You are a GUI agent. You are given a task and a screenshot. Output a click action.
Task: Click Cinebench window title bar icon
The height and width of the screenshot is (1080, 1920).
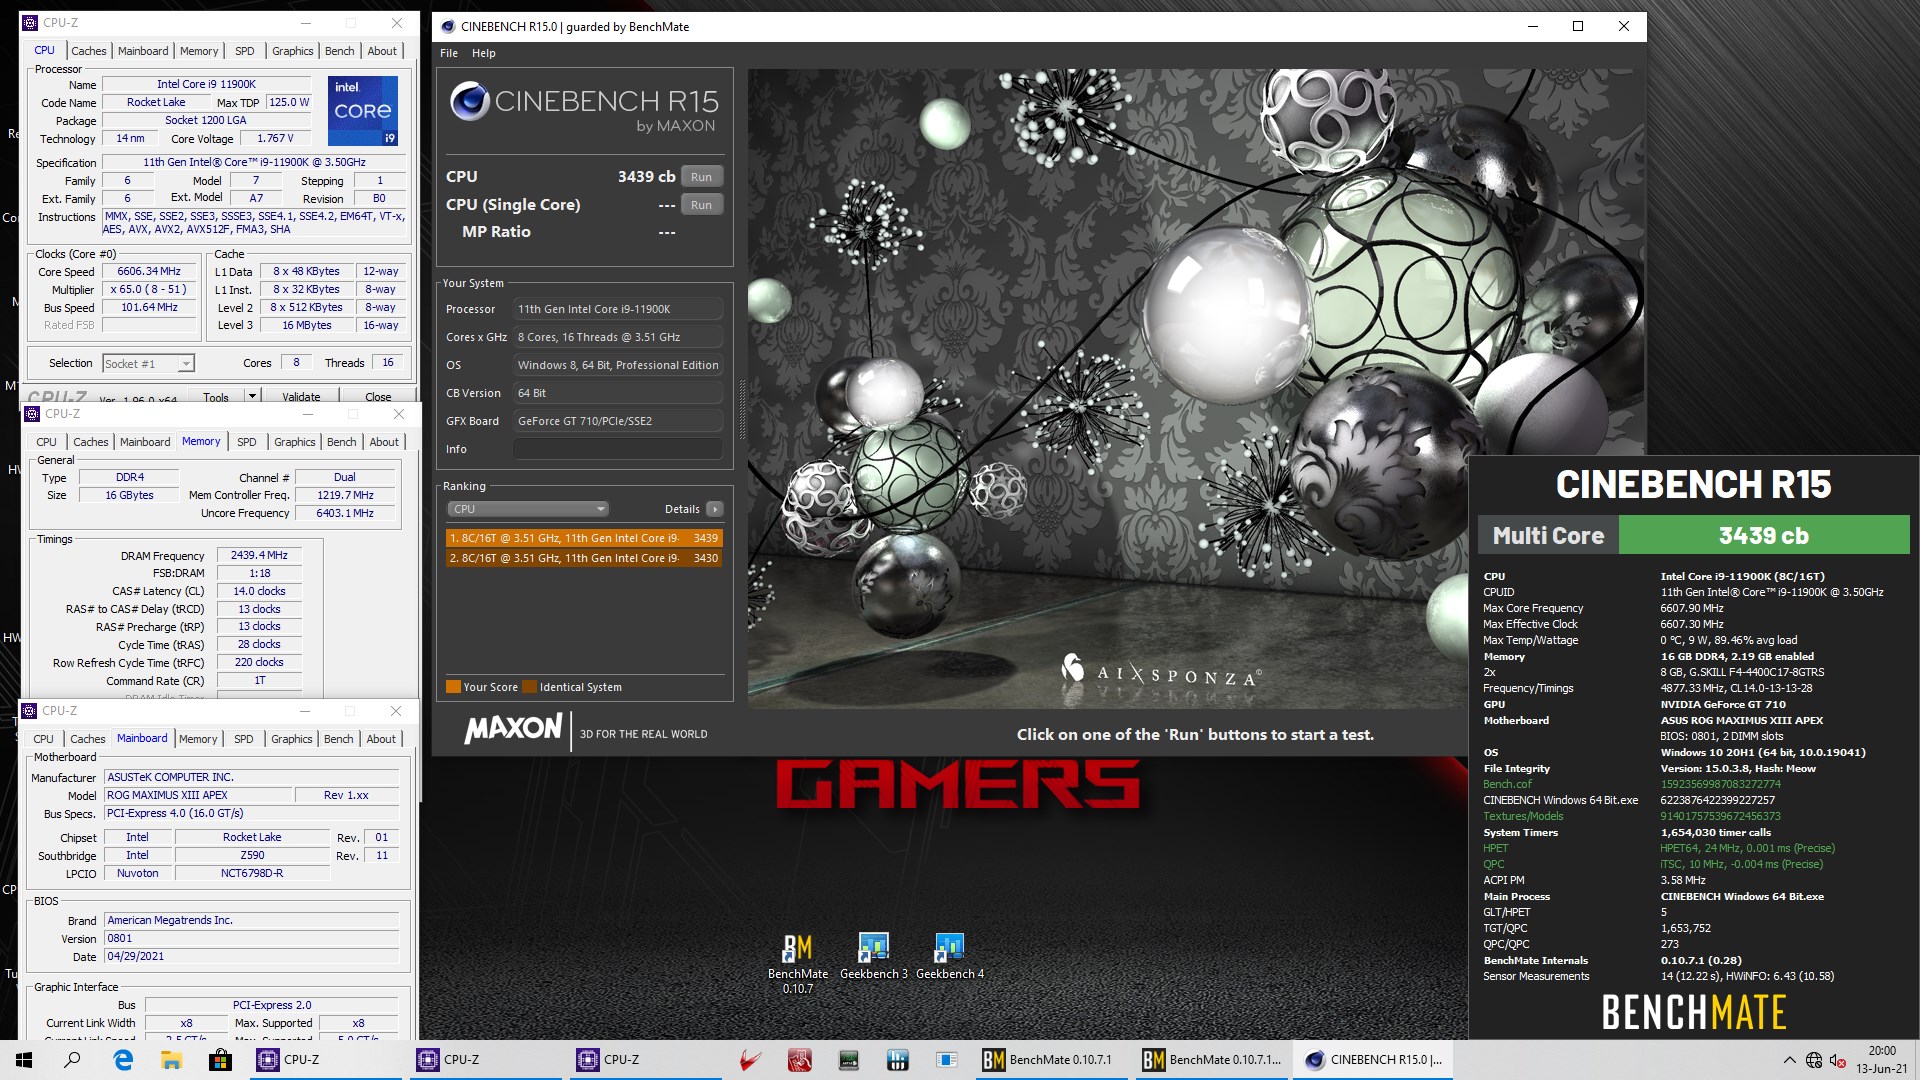point(448,27)
